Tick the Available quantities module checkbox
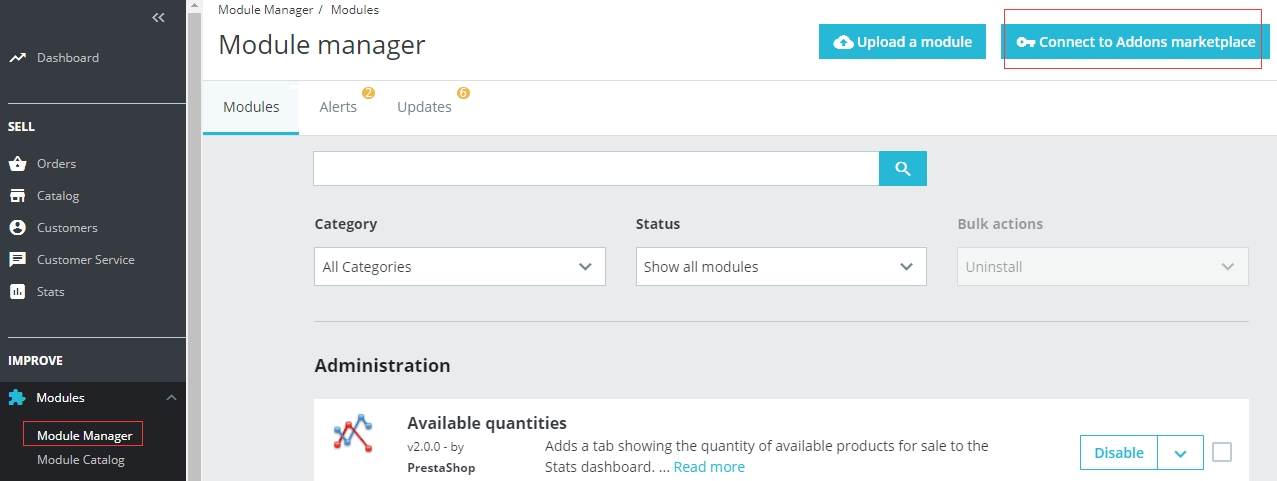The image size is (1277, 481). tap(1222, 452)
